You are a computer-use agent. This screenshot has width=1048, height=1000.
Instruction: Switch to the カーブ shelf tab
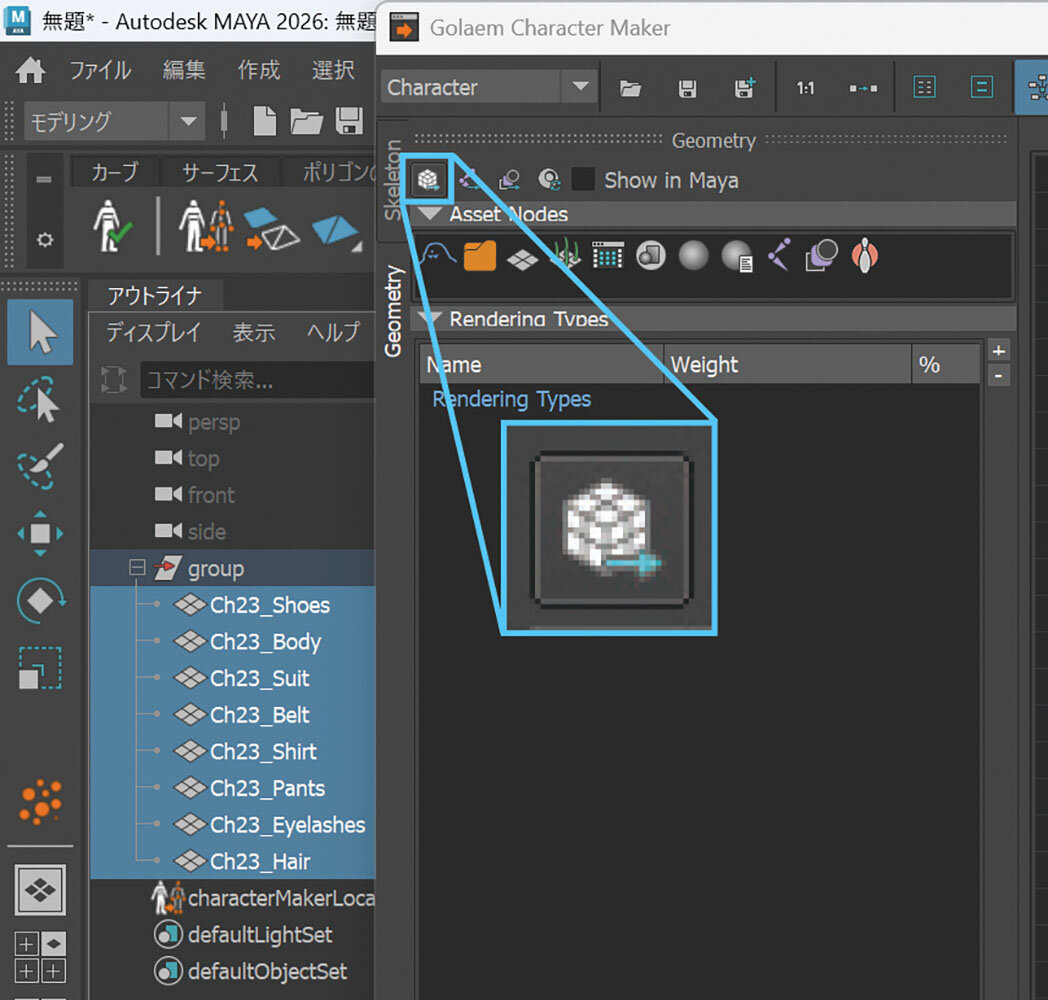[115, 172]
